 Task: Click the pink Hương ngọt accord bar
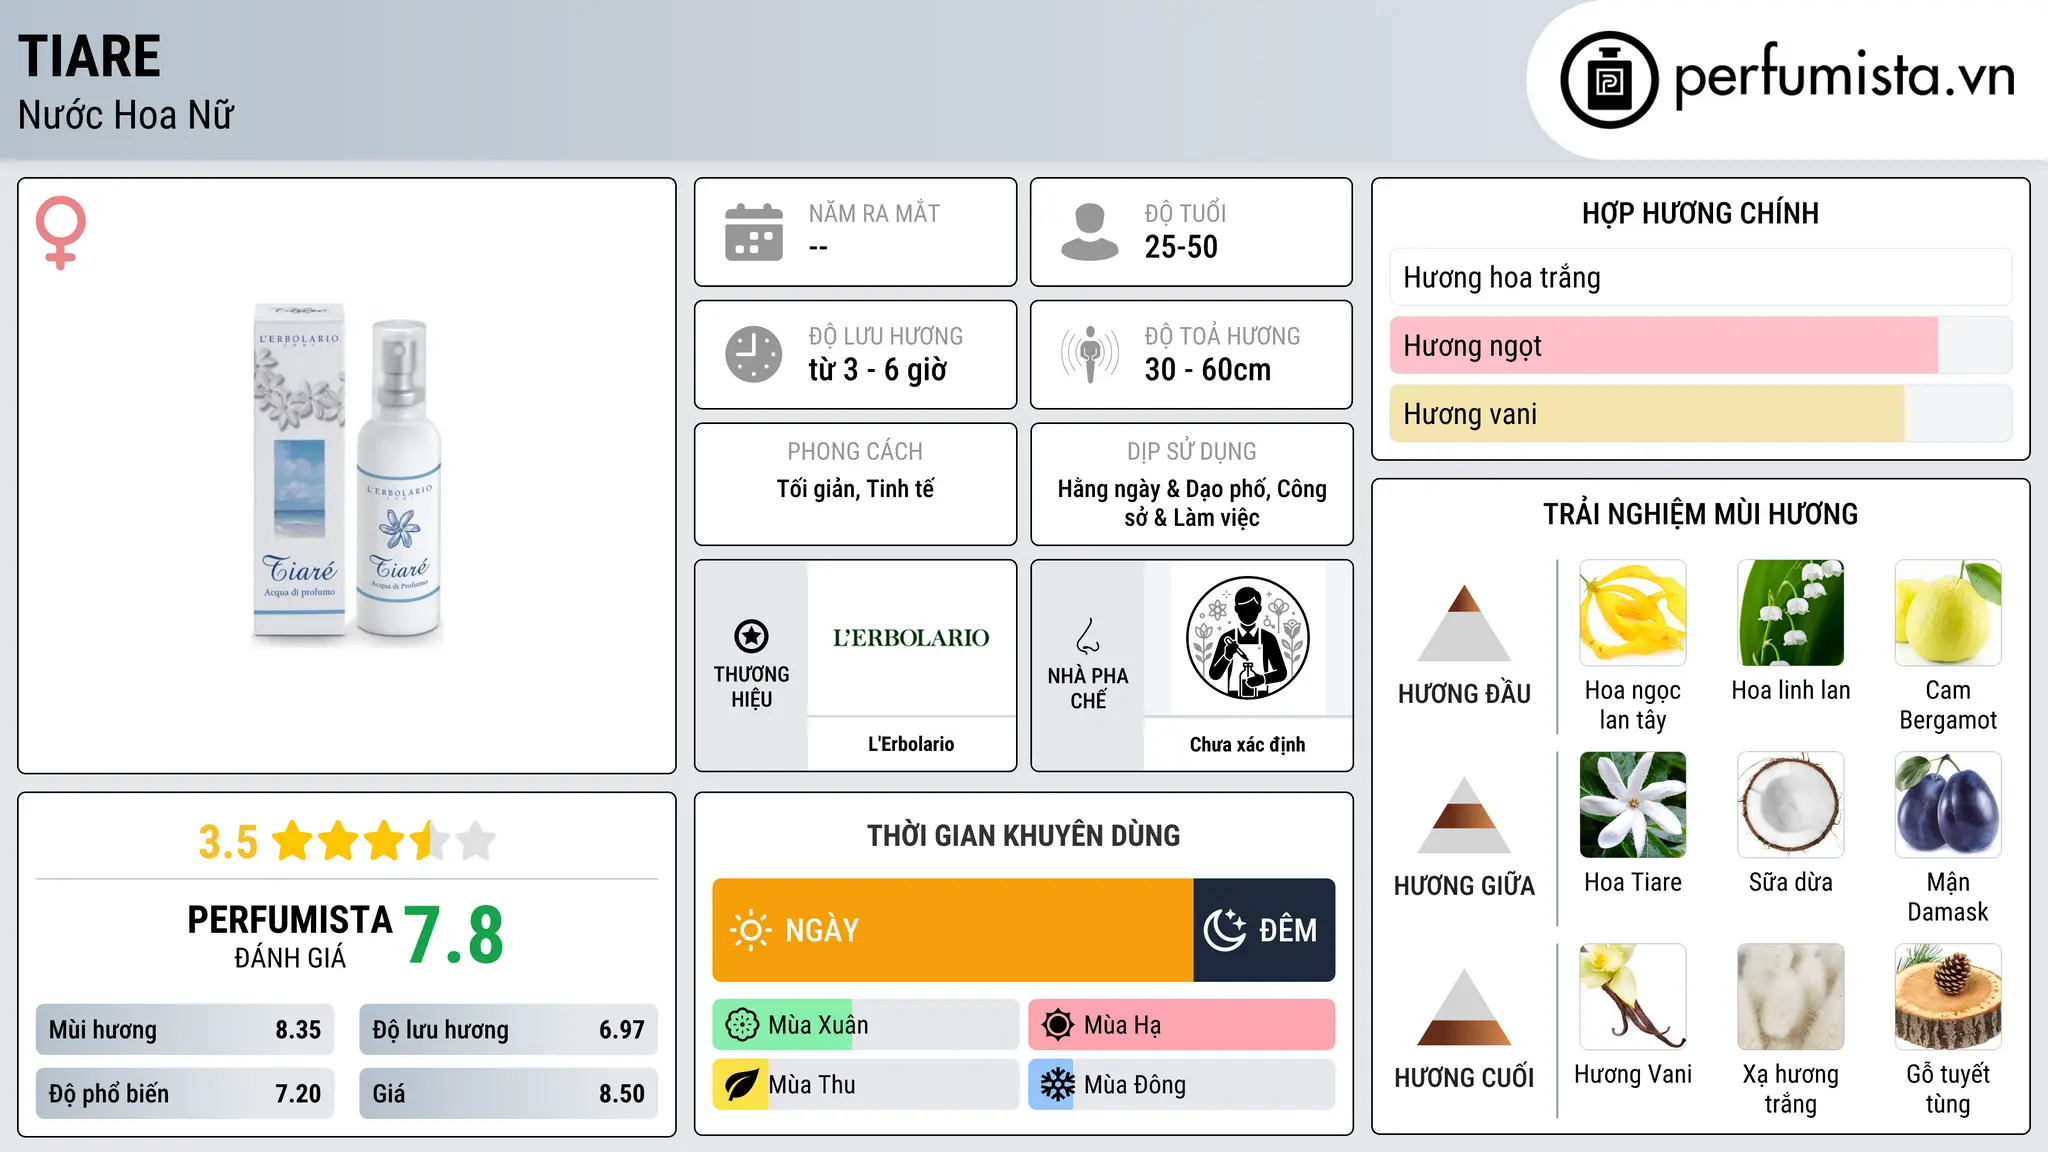tap(1701, 345)
